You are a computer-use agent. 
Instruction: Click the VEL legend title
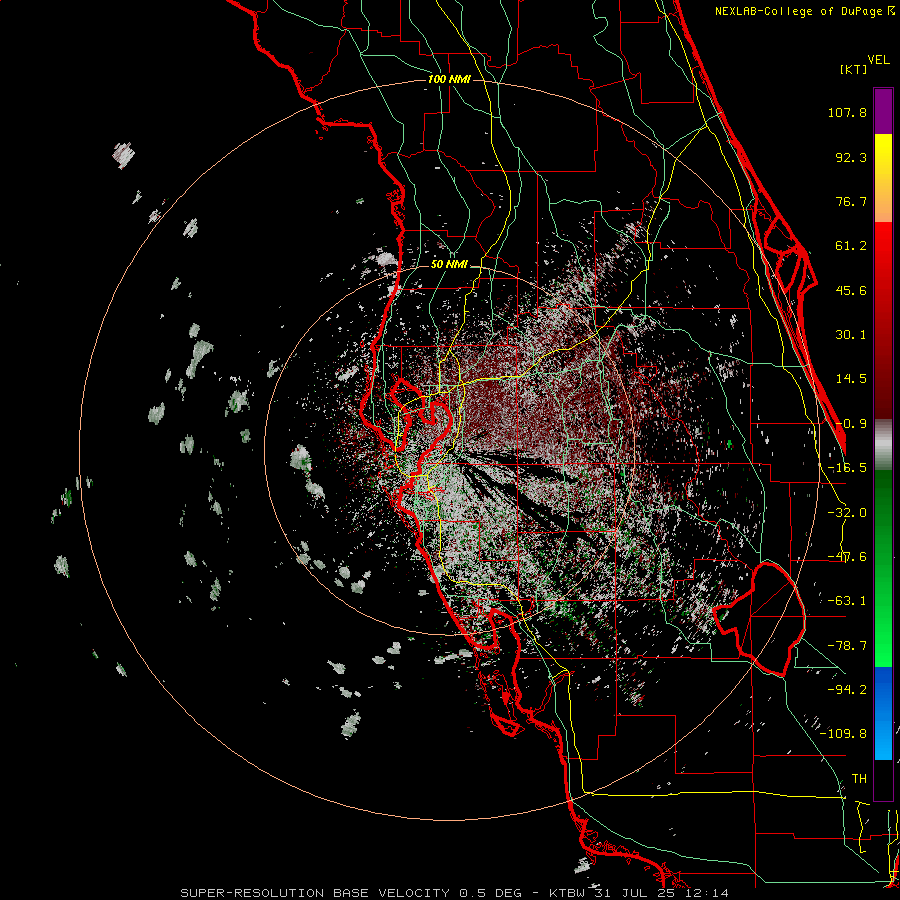click(x=878, y=60)
